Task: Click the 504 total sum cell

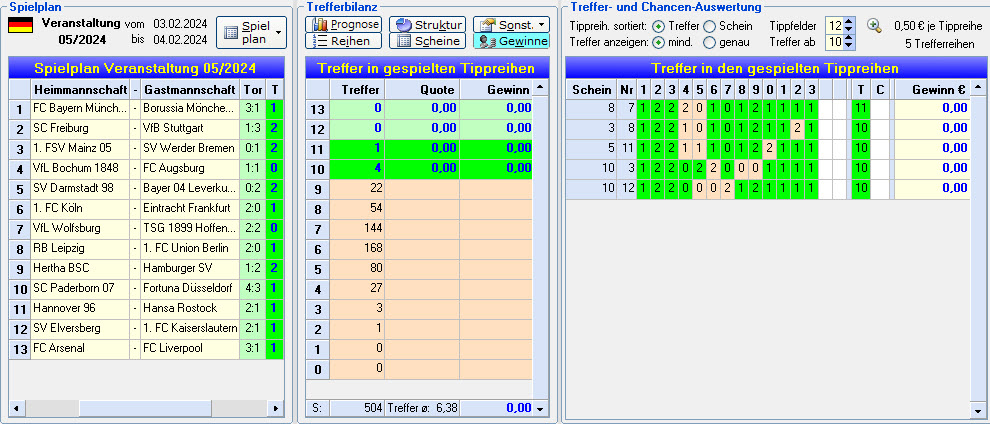Action: tap(357, 408)
